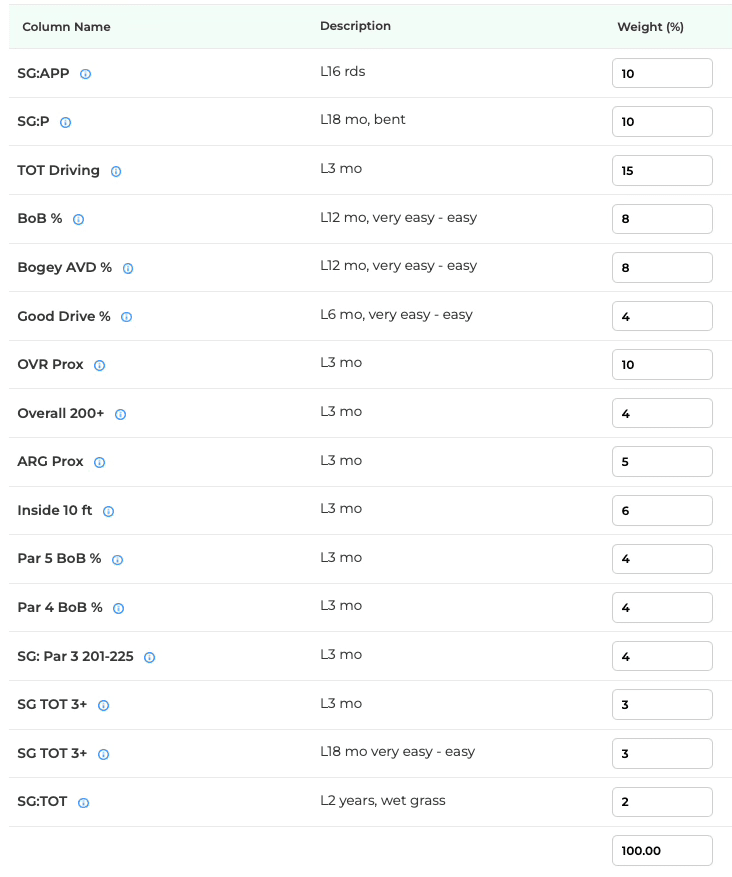Click the OVR Prox info icon

coord(100,365)
